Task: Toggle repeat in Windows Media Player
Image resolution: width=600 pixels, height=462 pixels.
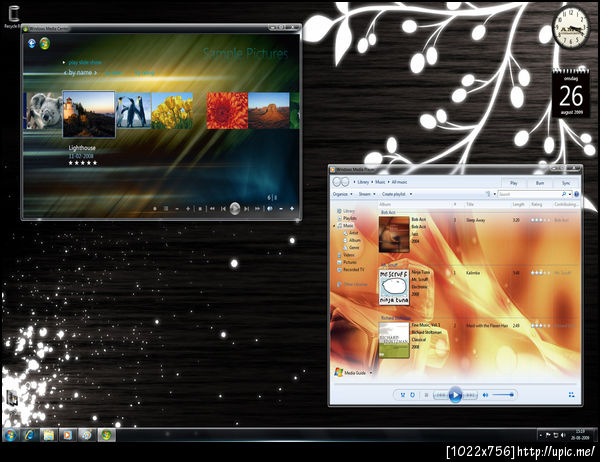Action: click(x=412, y=395)
